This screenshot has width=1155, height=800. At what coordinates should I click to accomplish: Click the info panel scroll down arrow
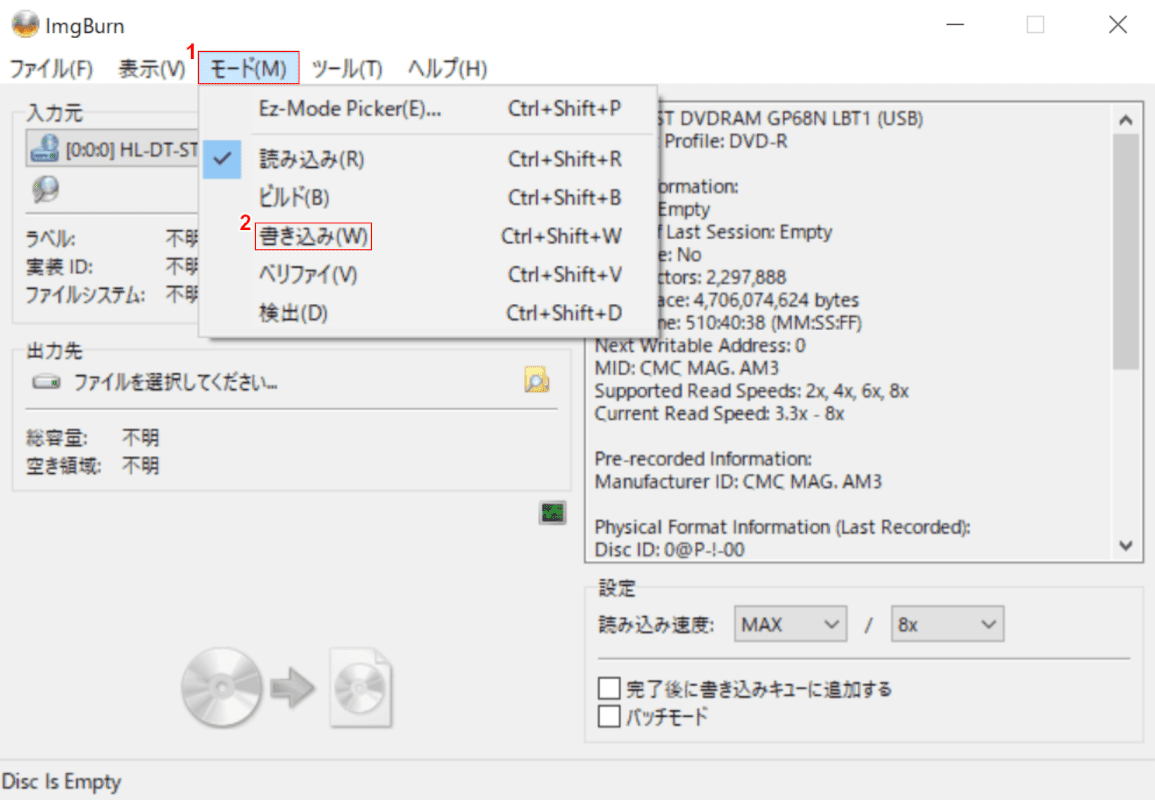click(x=1126, y=546)
